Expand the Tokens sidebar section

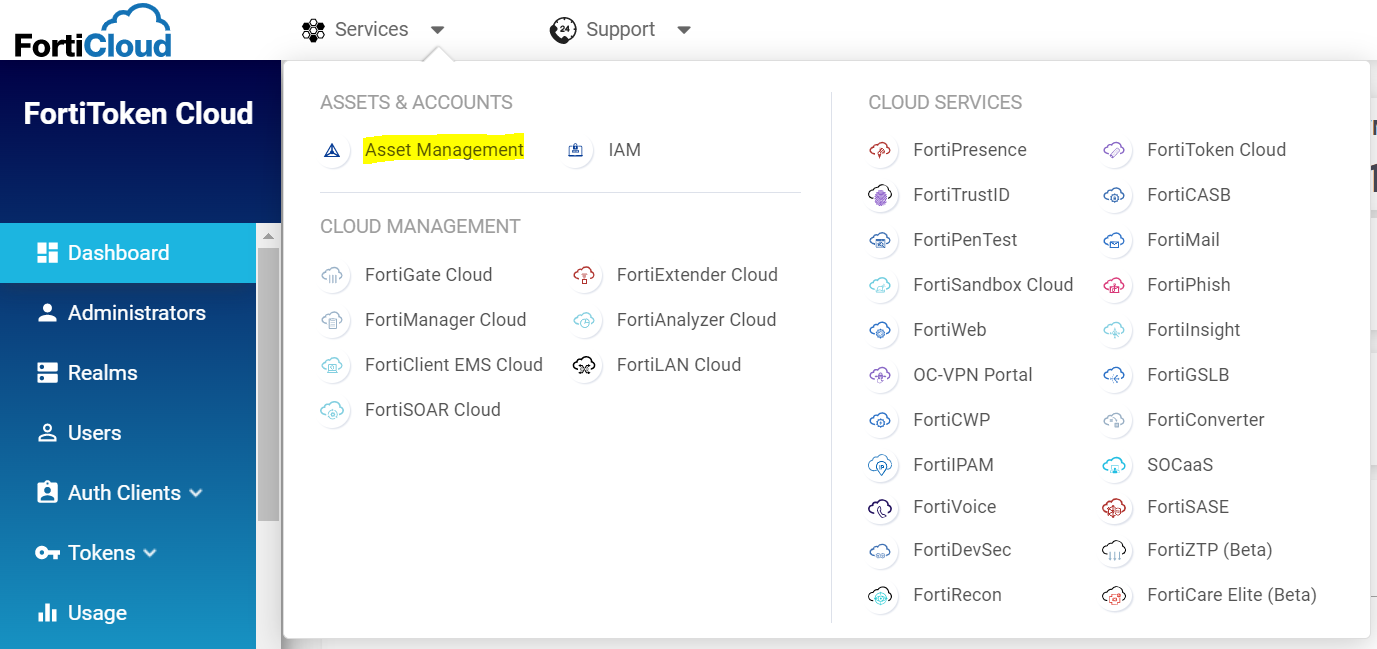(100, 552)
